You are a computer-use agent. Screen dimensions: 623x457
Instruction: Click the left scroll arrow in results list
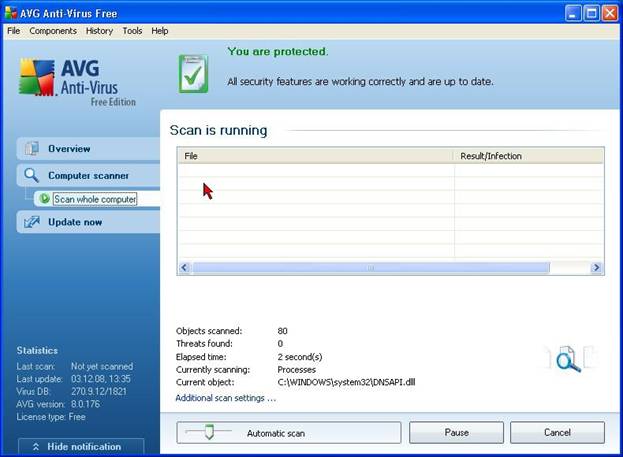(184, 267)
